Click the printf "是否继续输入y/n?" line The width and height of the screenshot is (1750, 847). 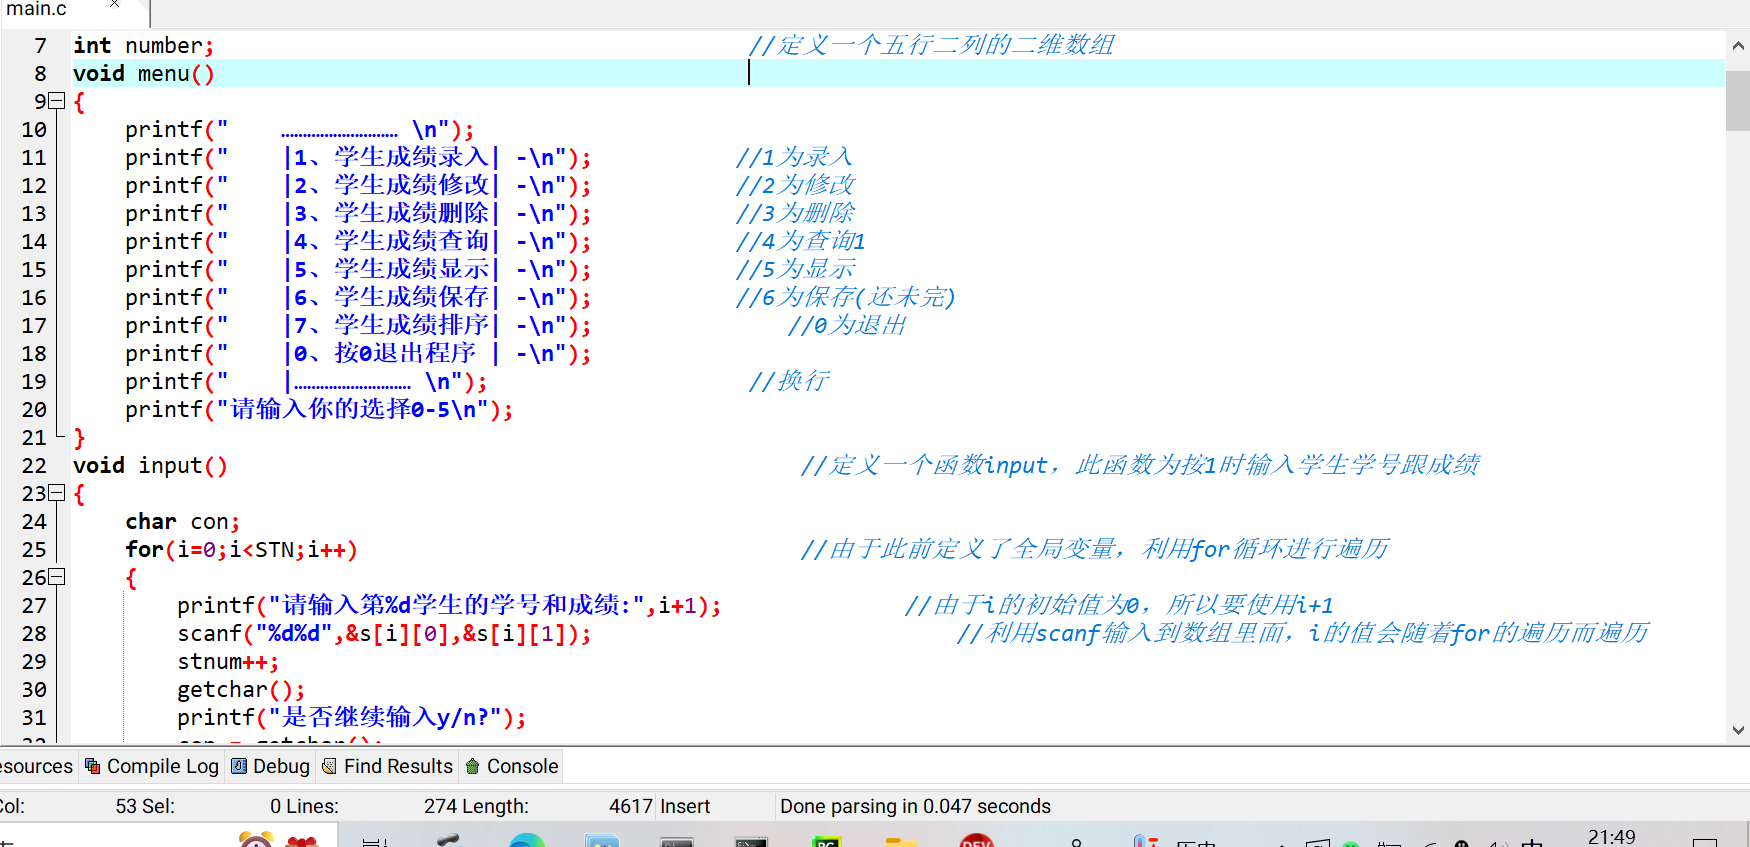351,718
